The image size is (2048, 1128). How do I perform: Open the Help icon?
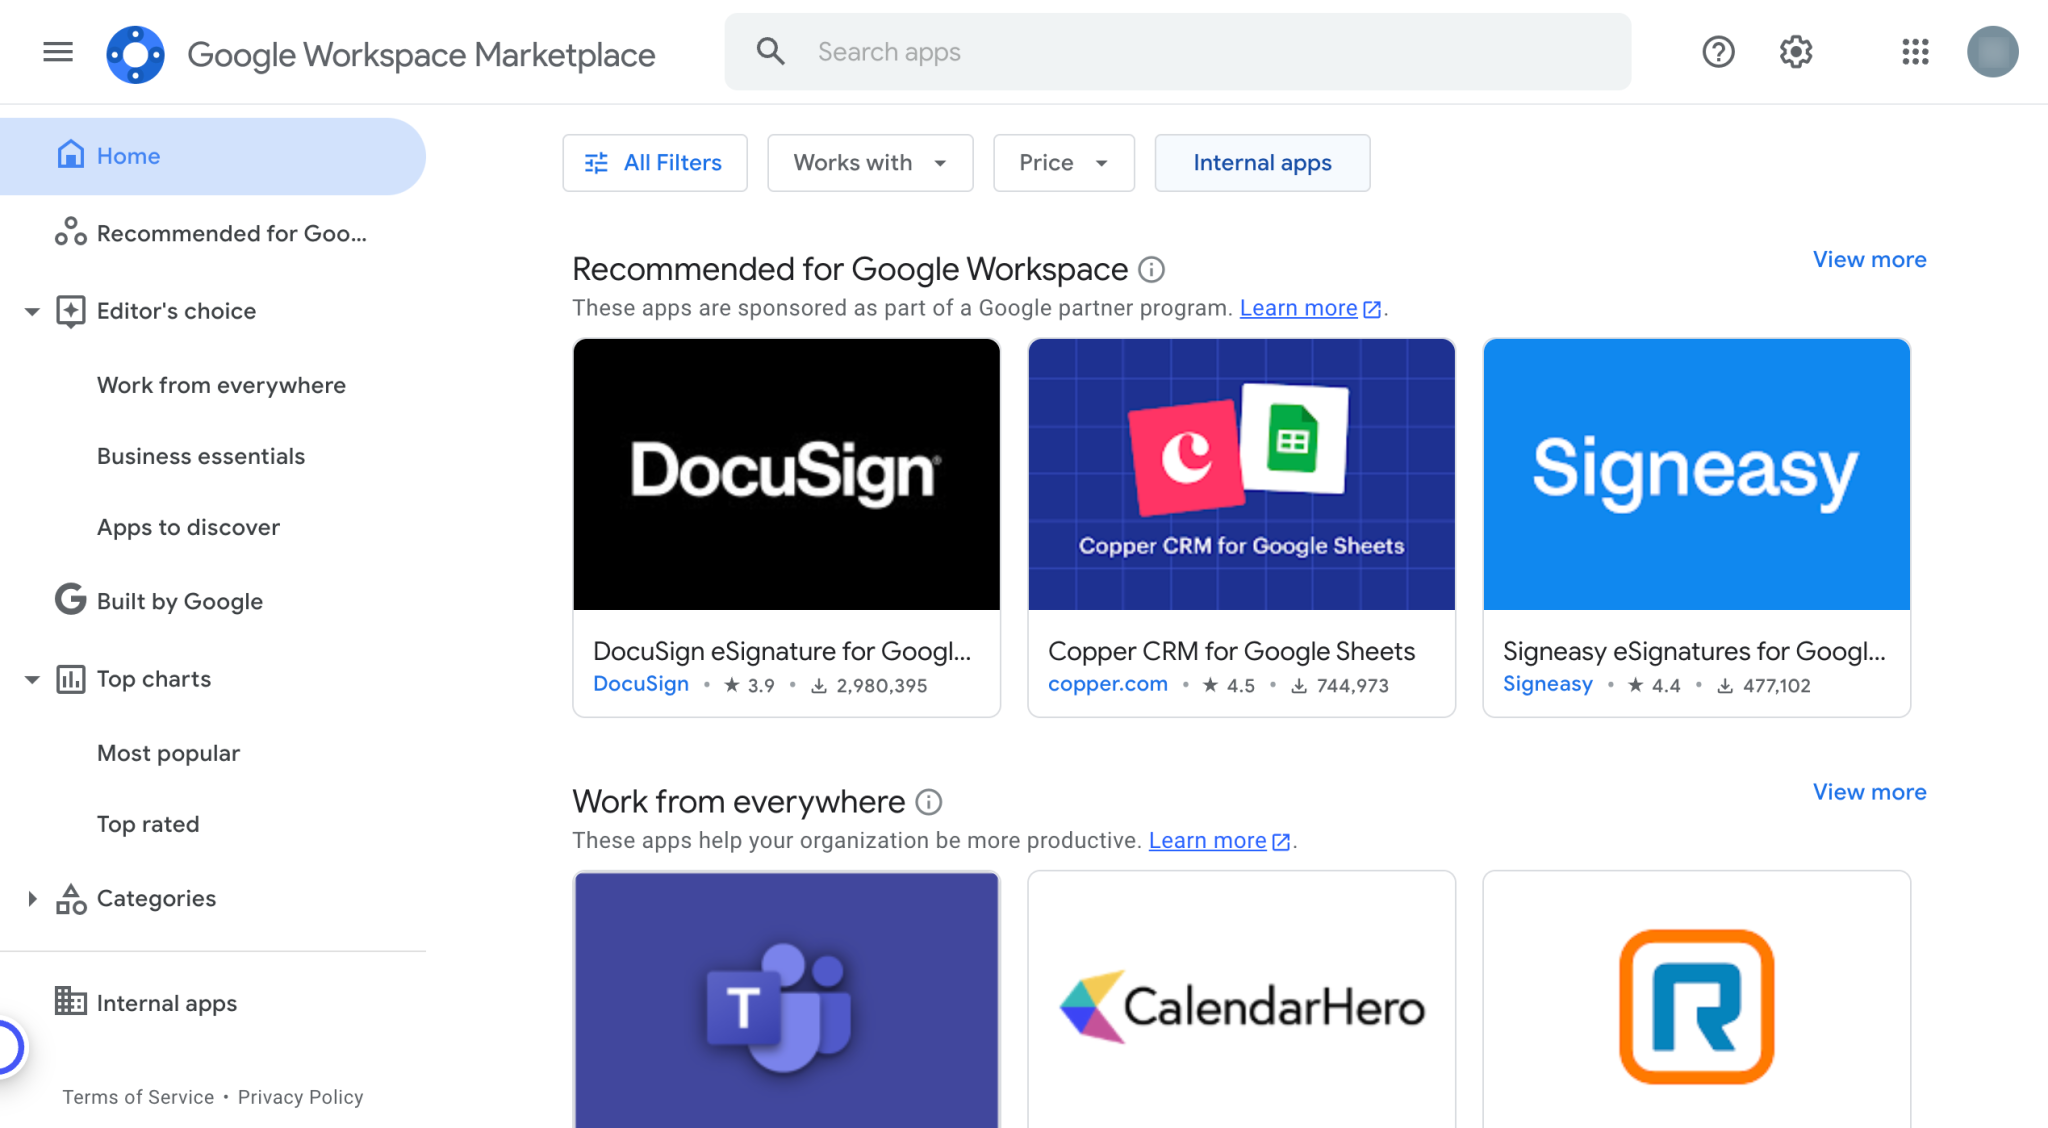[1718, 52]
